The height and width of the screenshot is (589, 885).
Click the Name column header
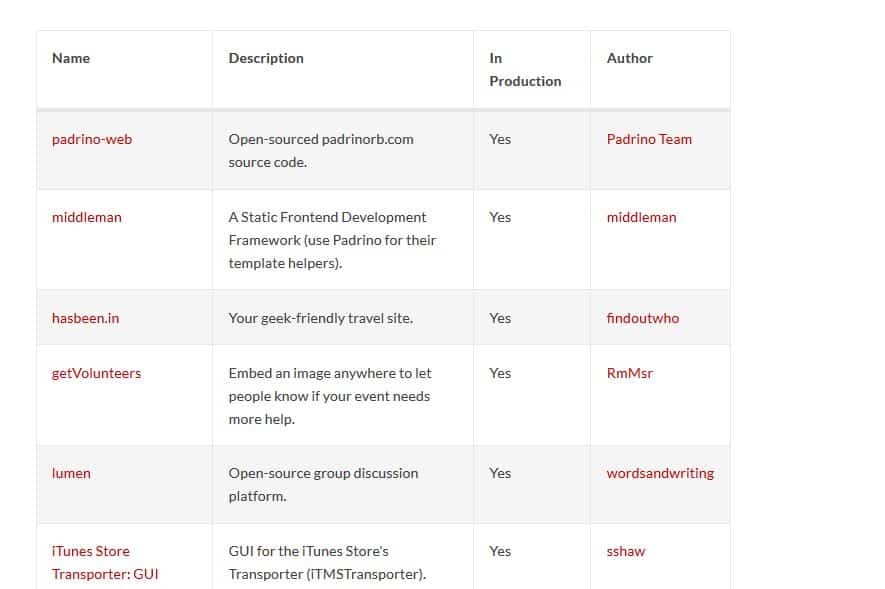point(71,58)
